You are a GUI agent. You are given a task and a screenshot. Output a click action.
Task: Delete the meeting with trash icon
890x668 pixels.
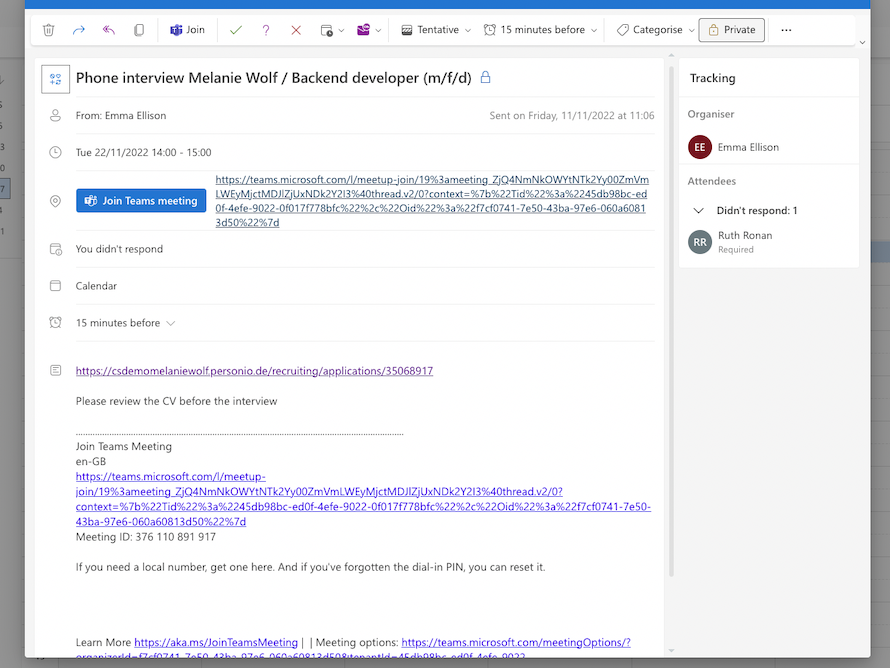point(49,30)
